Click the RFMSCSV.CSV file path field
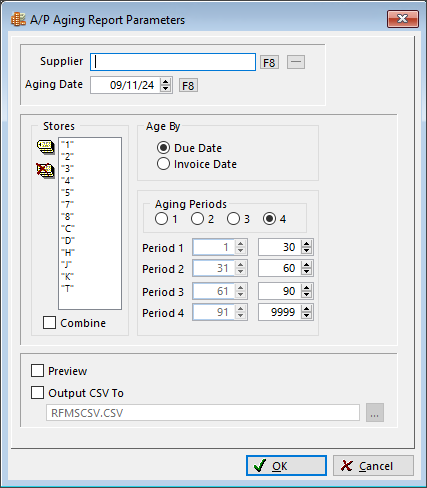427x488 pixels. point(203,413)
